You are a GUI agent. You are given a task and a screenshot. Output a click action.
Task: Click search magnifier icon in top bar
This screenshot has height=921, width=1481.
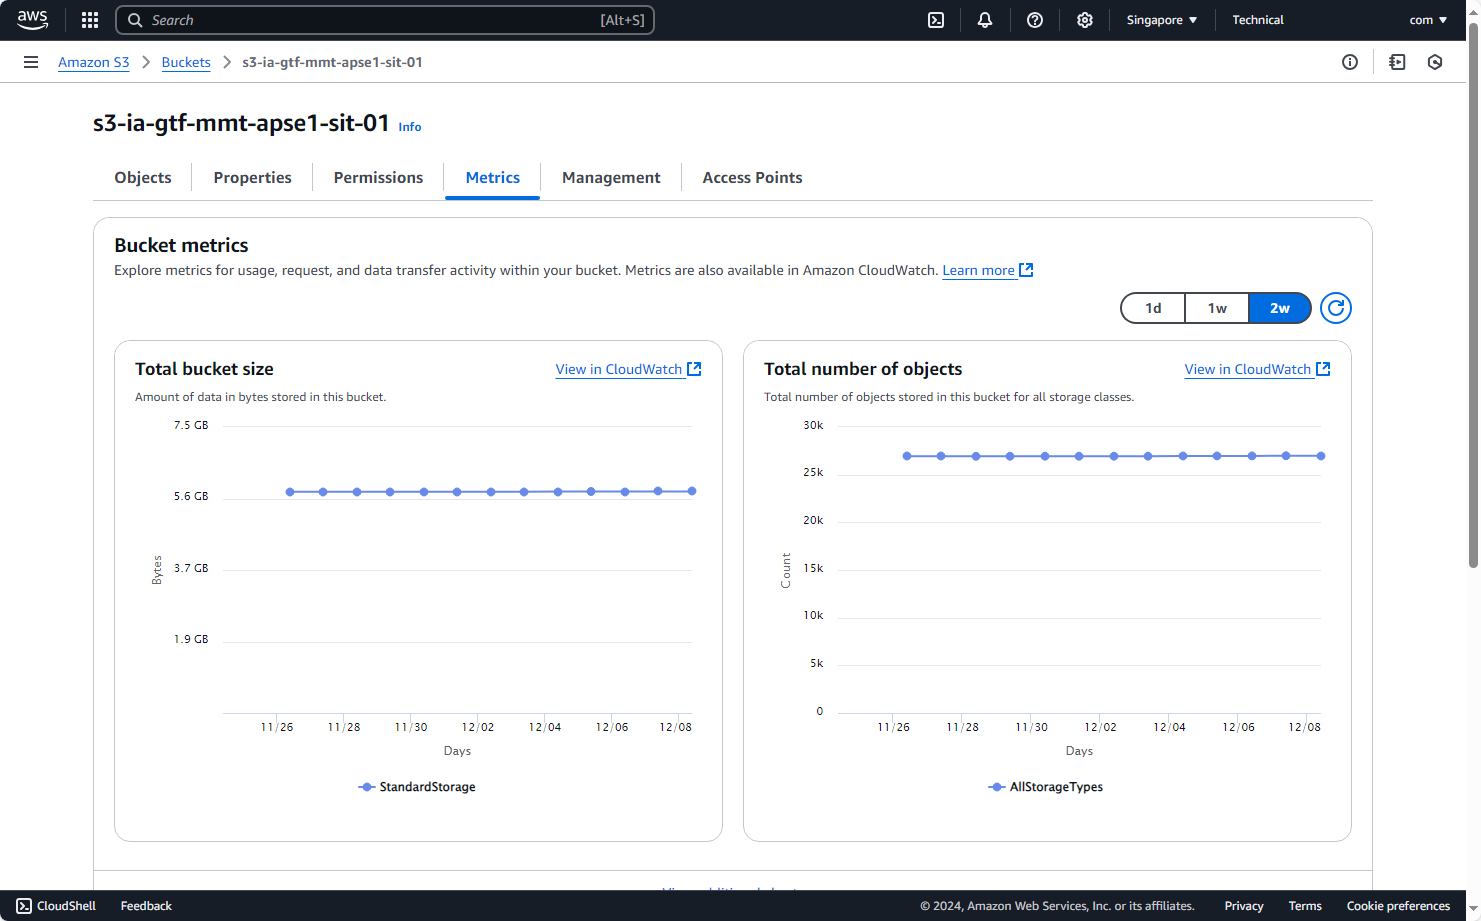135,20
